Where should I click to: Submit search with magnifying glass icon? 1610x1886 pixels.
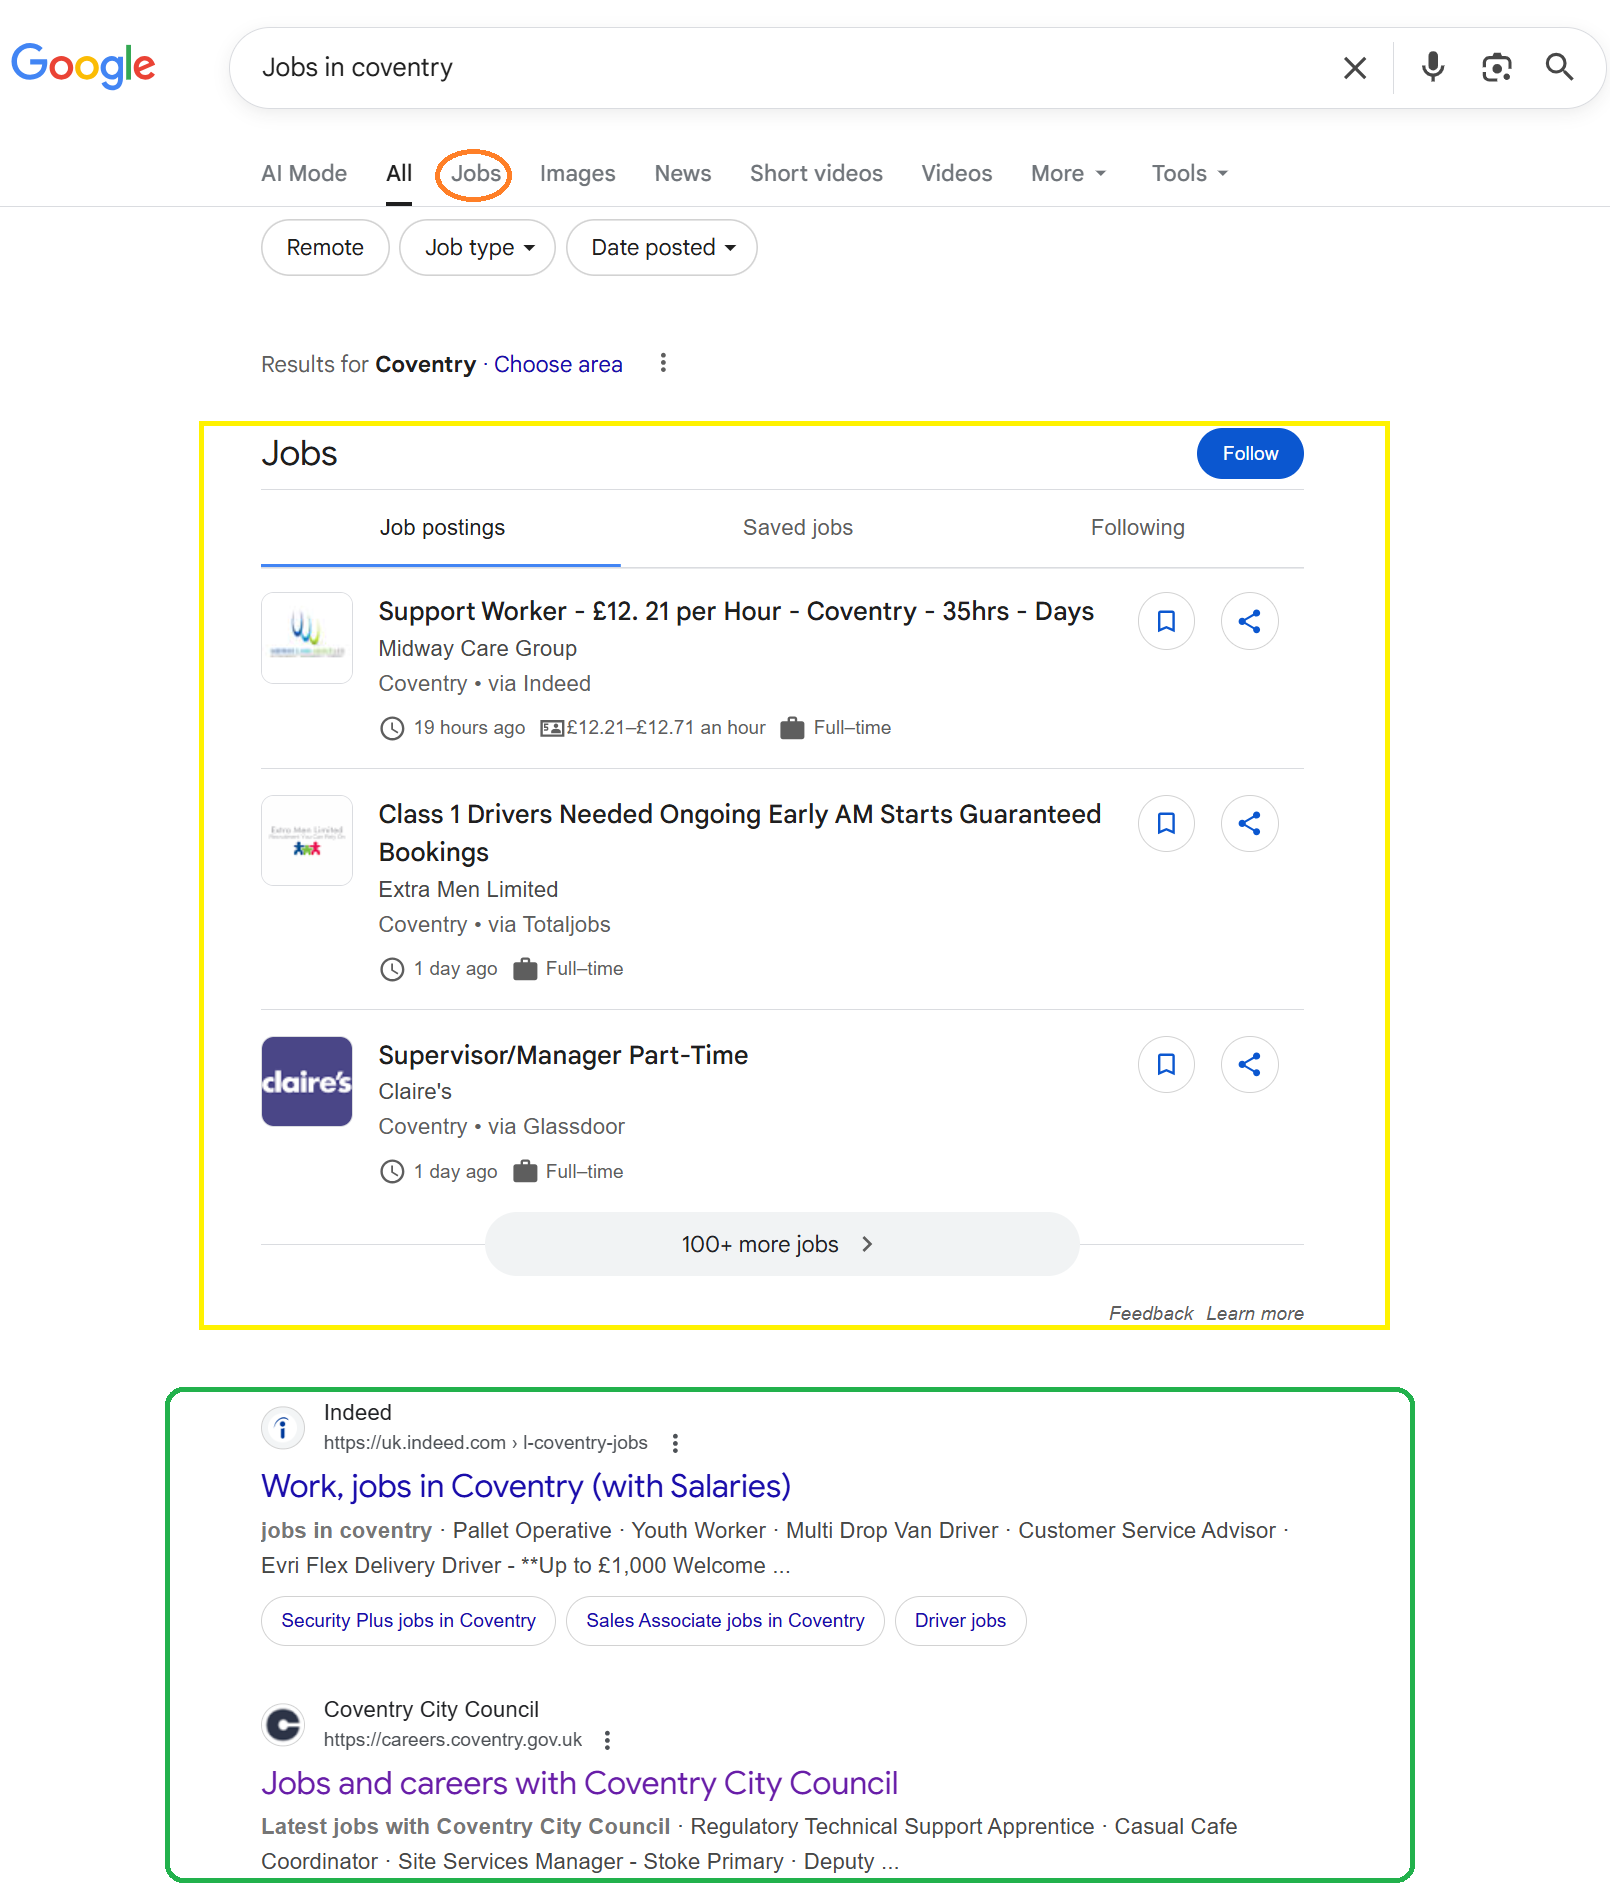click(1559, 67)
